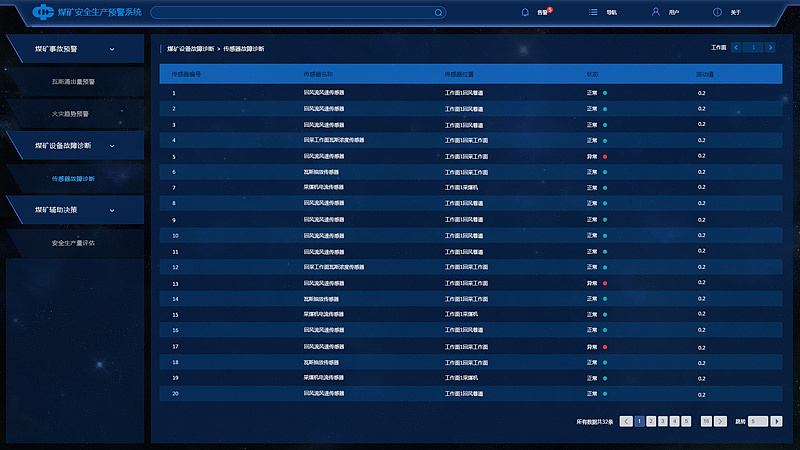Viewport: 800px width, 450px height.
Task: Click the 传感器编号 column header
Action: coord(186,74)
